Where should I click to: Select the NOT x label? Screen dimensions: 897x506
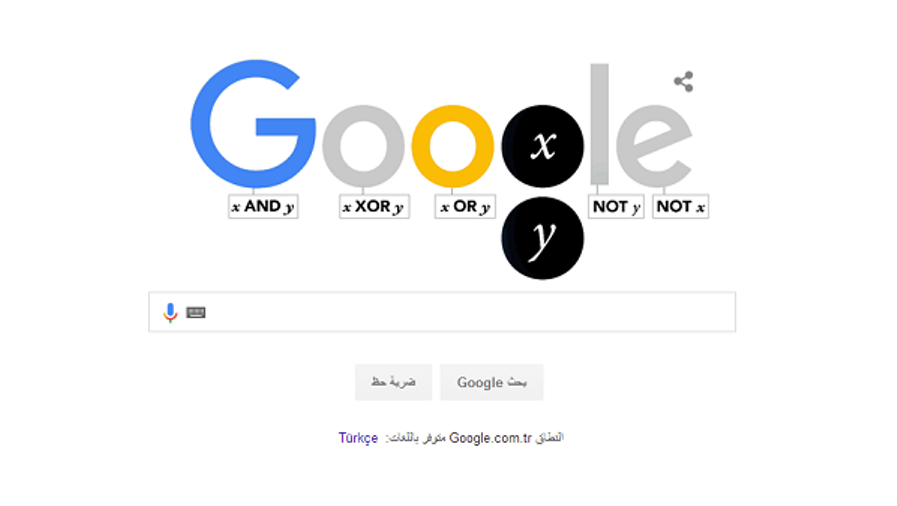point(681,206)
